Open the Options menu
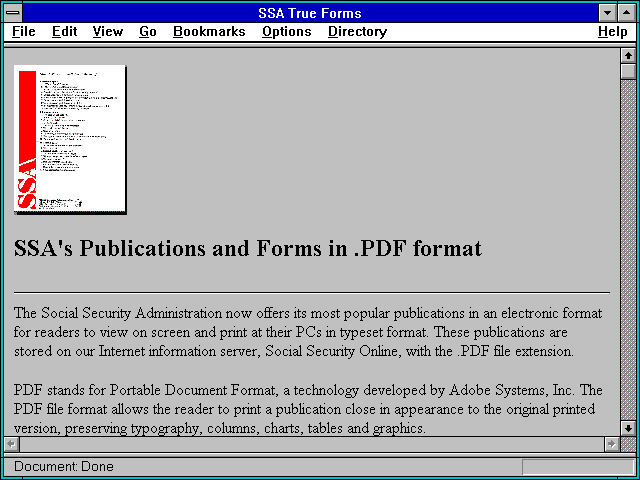 point(287,32)
